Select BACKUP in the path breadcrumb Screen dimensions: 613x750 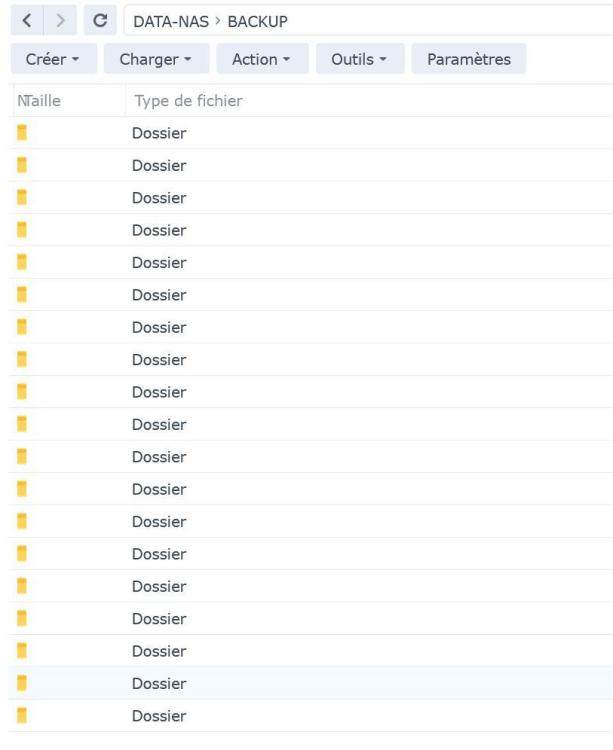point(257,22)
